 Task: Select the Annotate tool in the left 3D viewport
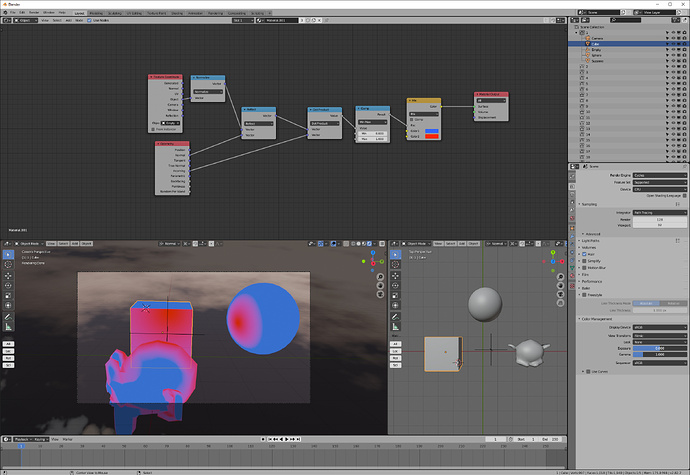(8, 317)
